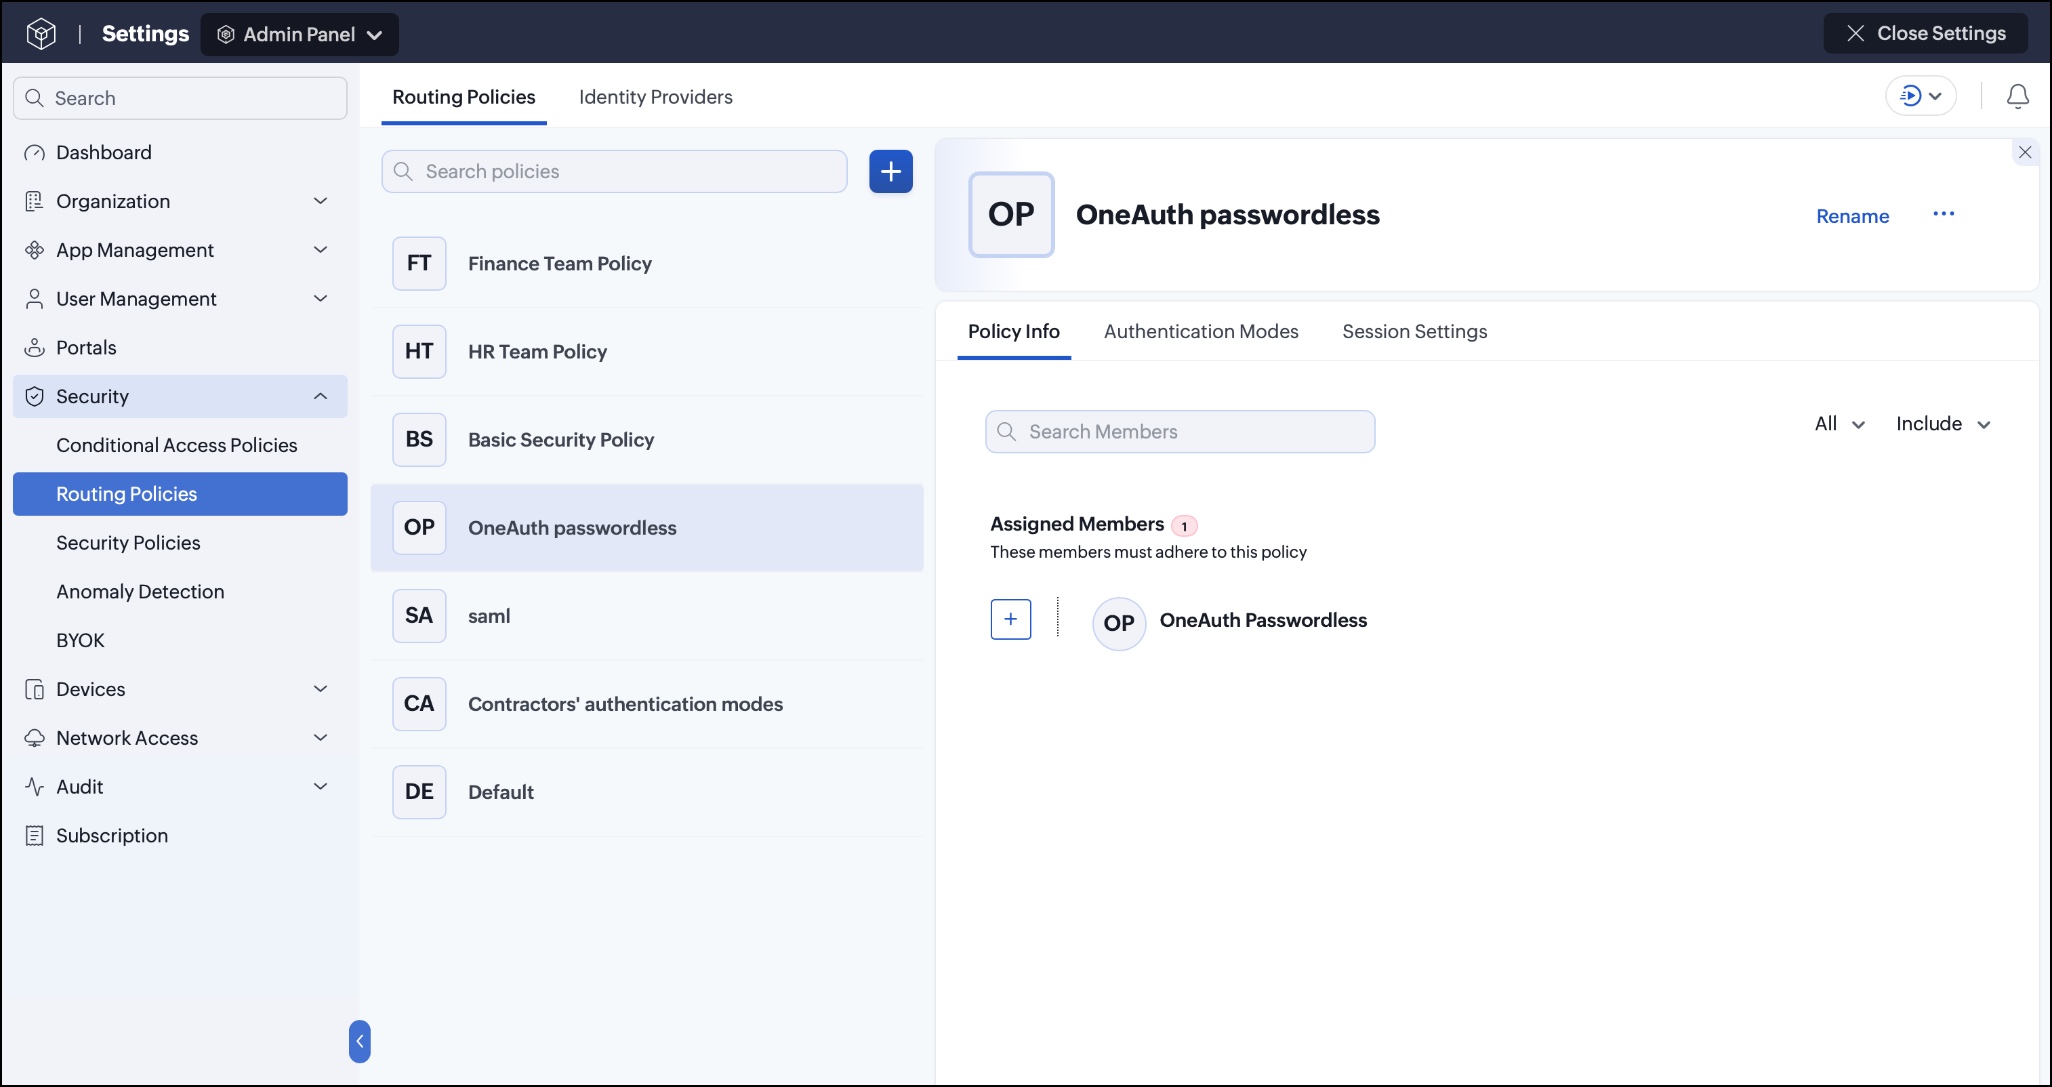Expand the Audit section chevron
Screen dimensions: 2052x1087
321,787
